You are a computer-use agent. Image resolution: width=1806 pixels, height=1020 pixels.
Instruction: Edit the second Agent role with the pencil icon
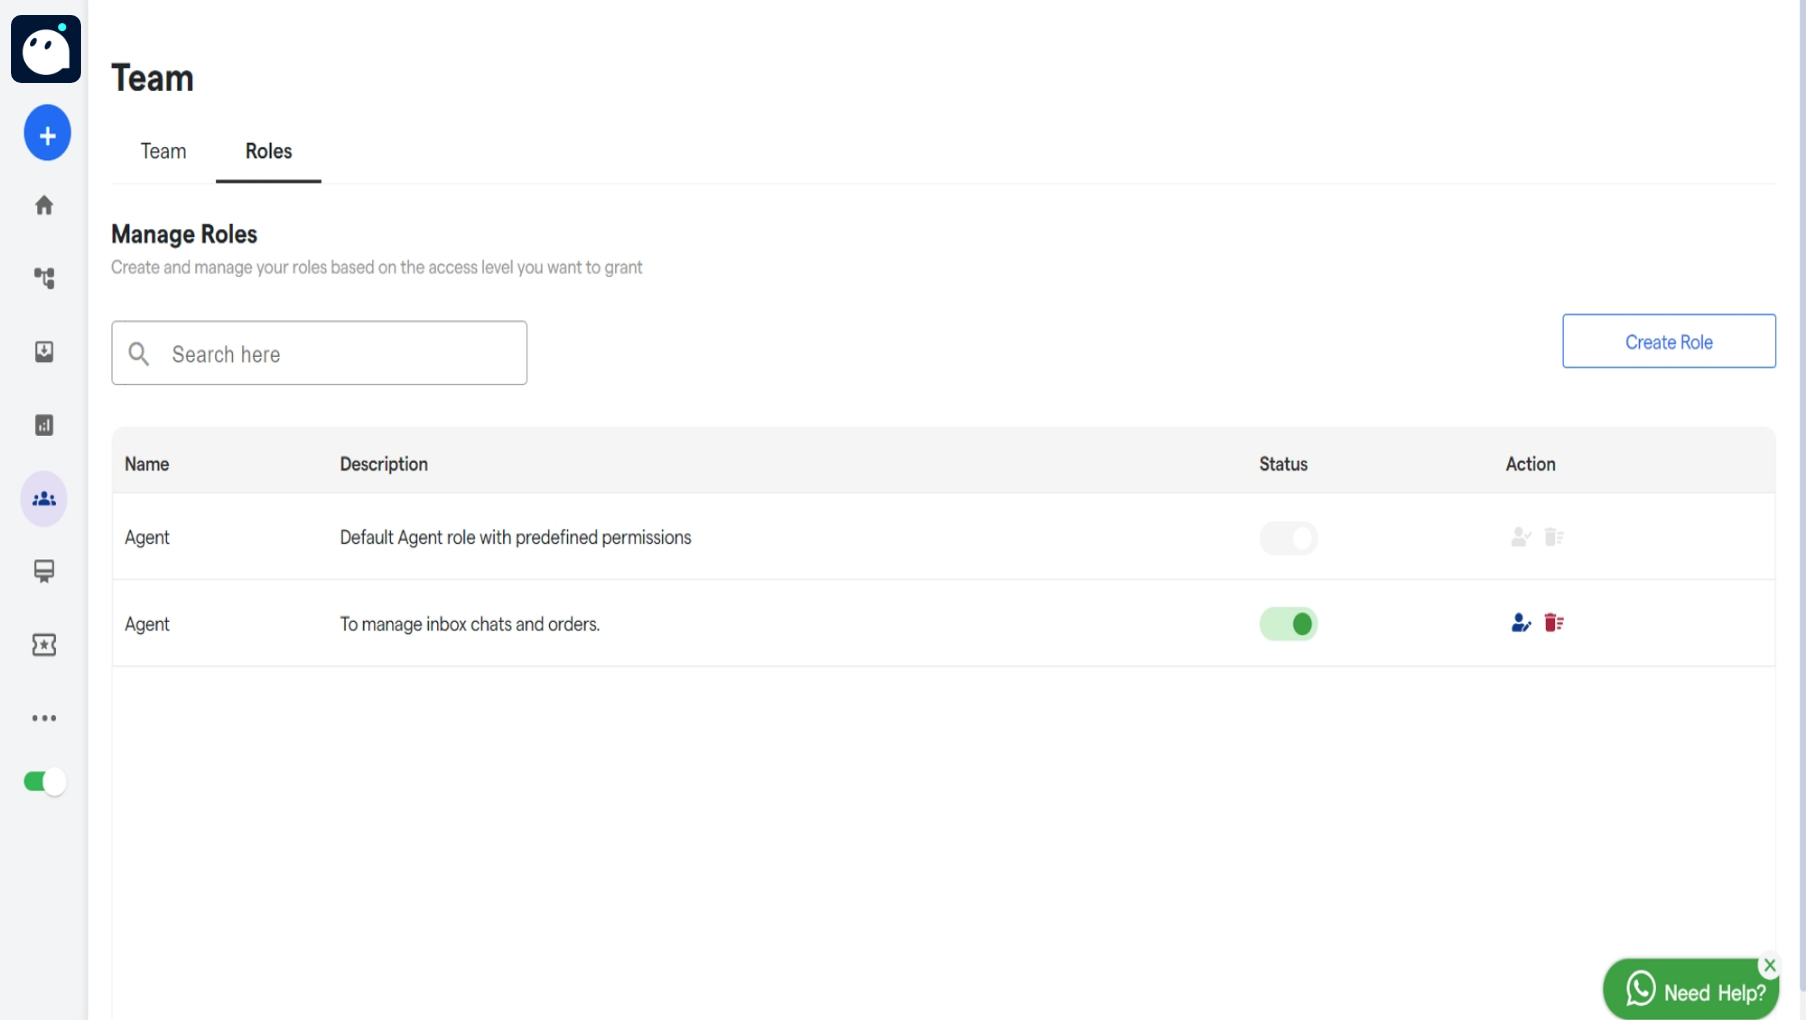coord(1521,622)
